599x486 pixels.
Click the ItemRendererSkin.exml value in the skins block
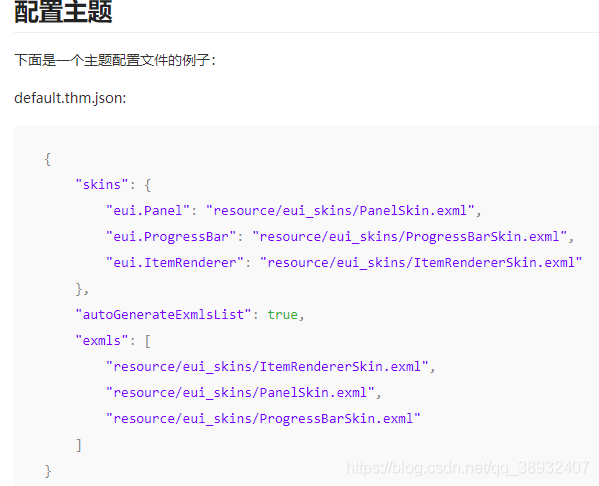(x=421, y=262)
